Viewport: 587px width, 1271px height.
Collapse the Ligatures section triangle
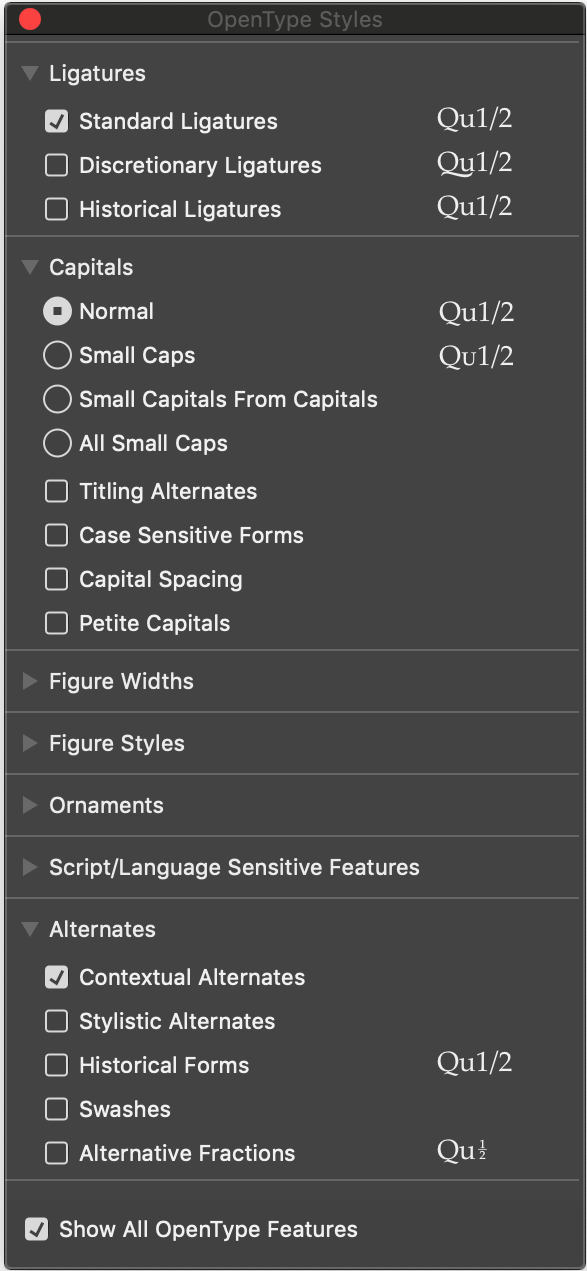[x=30, y=73]
